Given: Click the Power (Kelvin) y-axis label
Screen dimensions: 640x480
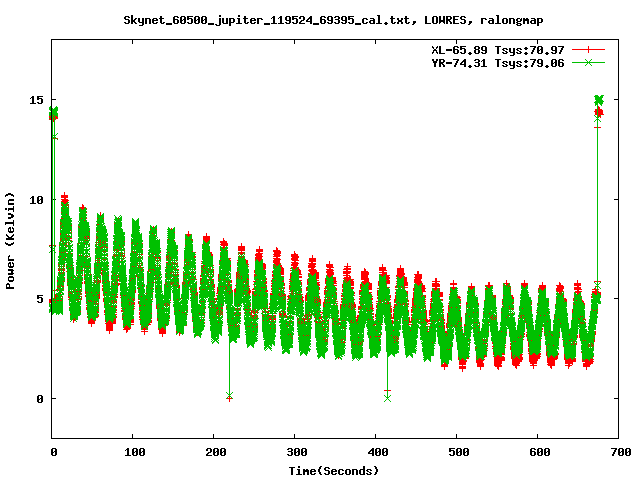Looking at the screenshot, I should pos(10,241).
